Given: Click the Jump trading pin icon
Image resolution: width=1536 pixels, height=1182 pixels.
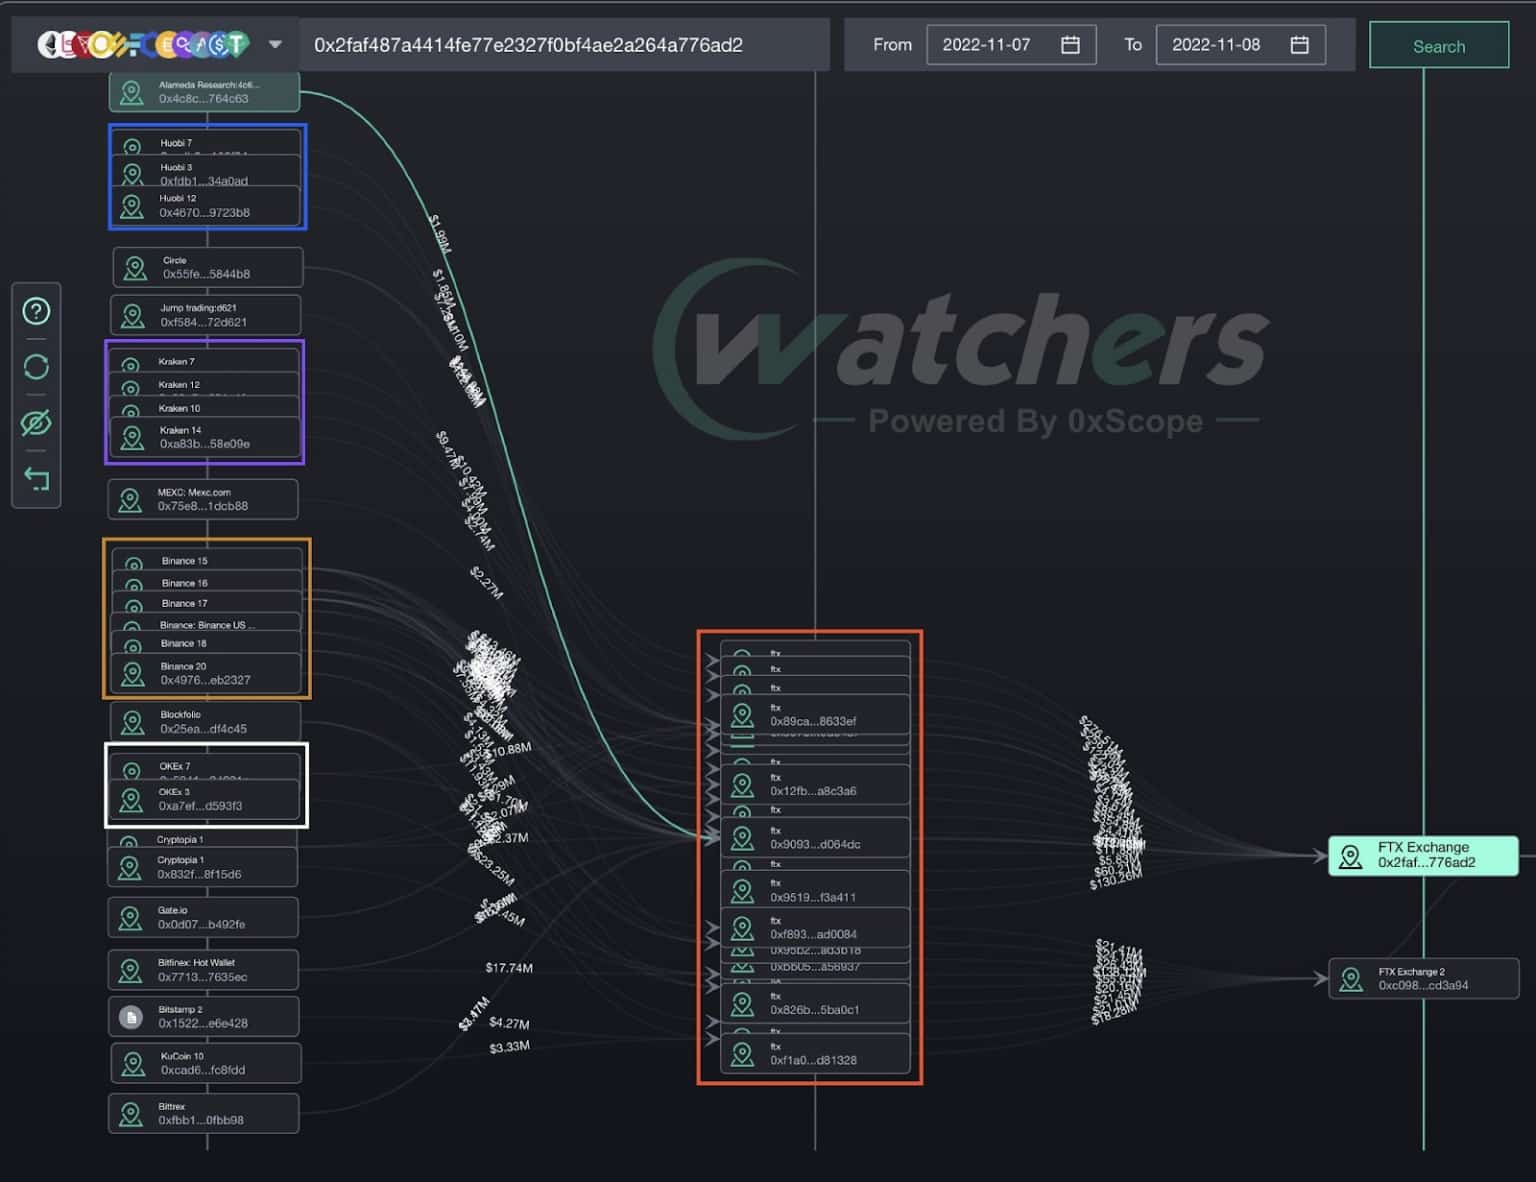Looking at the screenshot, I should pos(132,316).
